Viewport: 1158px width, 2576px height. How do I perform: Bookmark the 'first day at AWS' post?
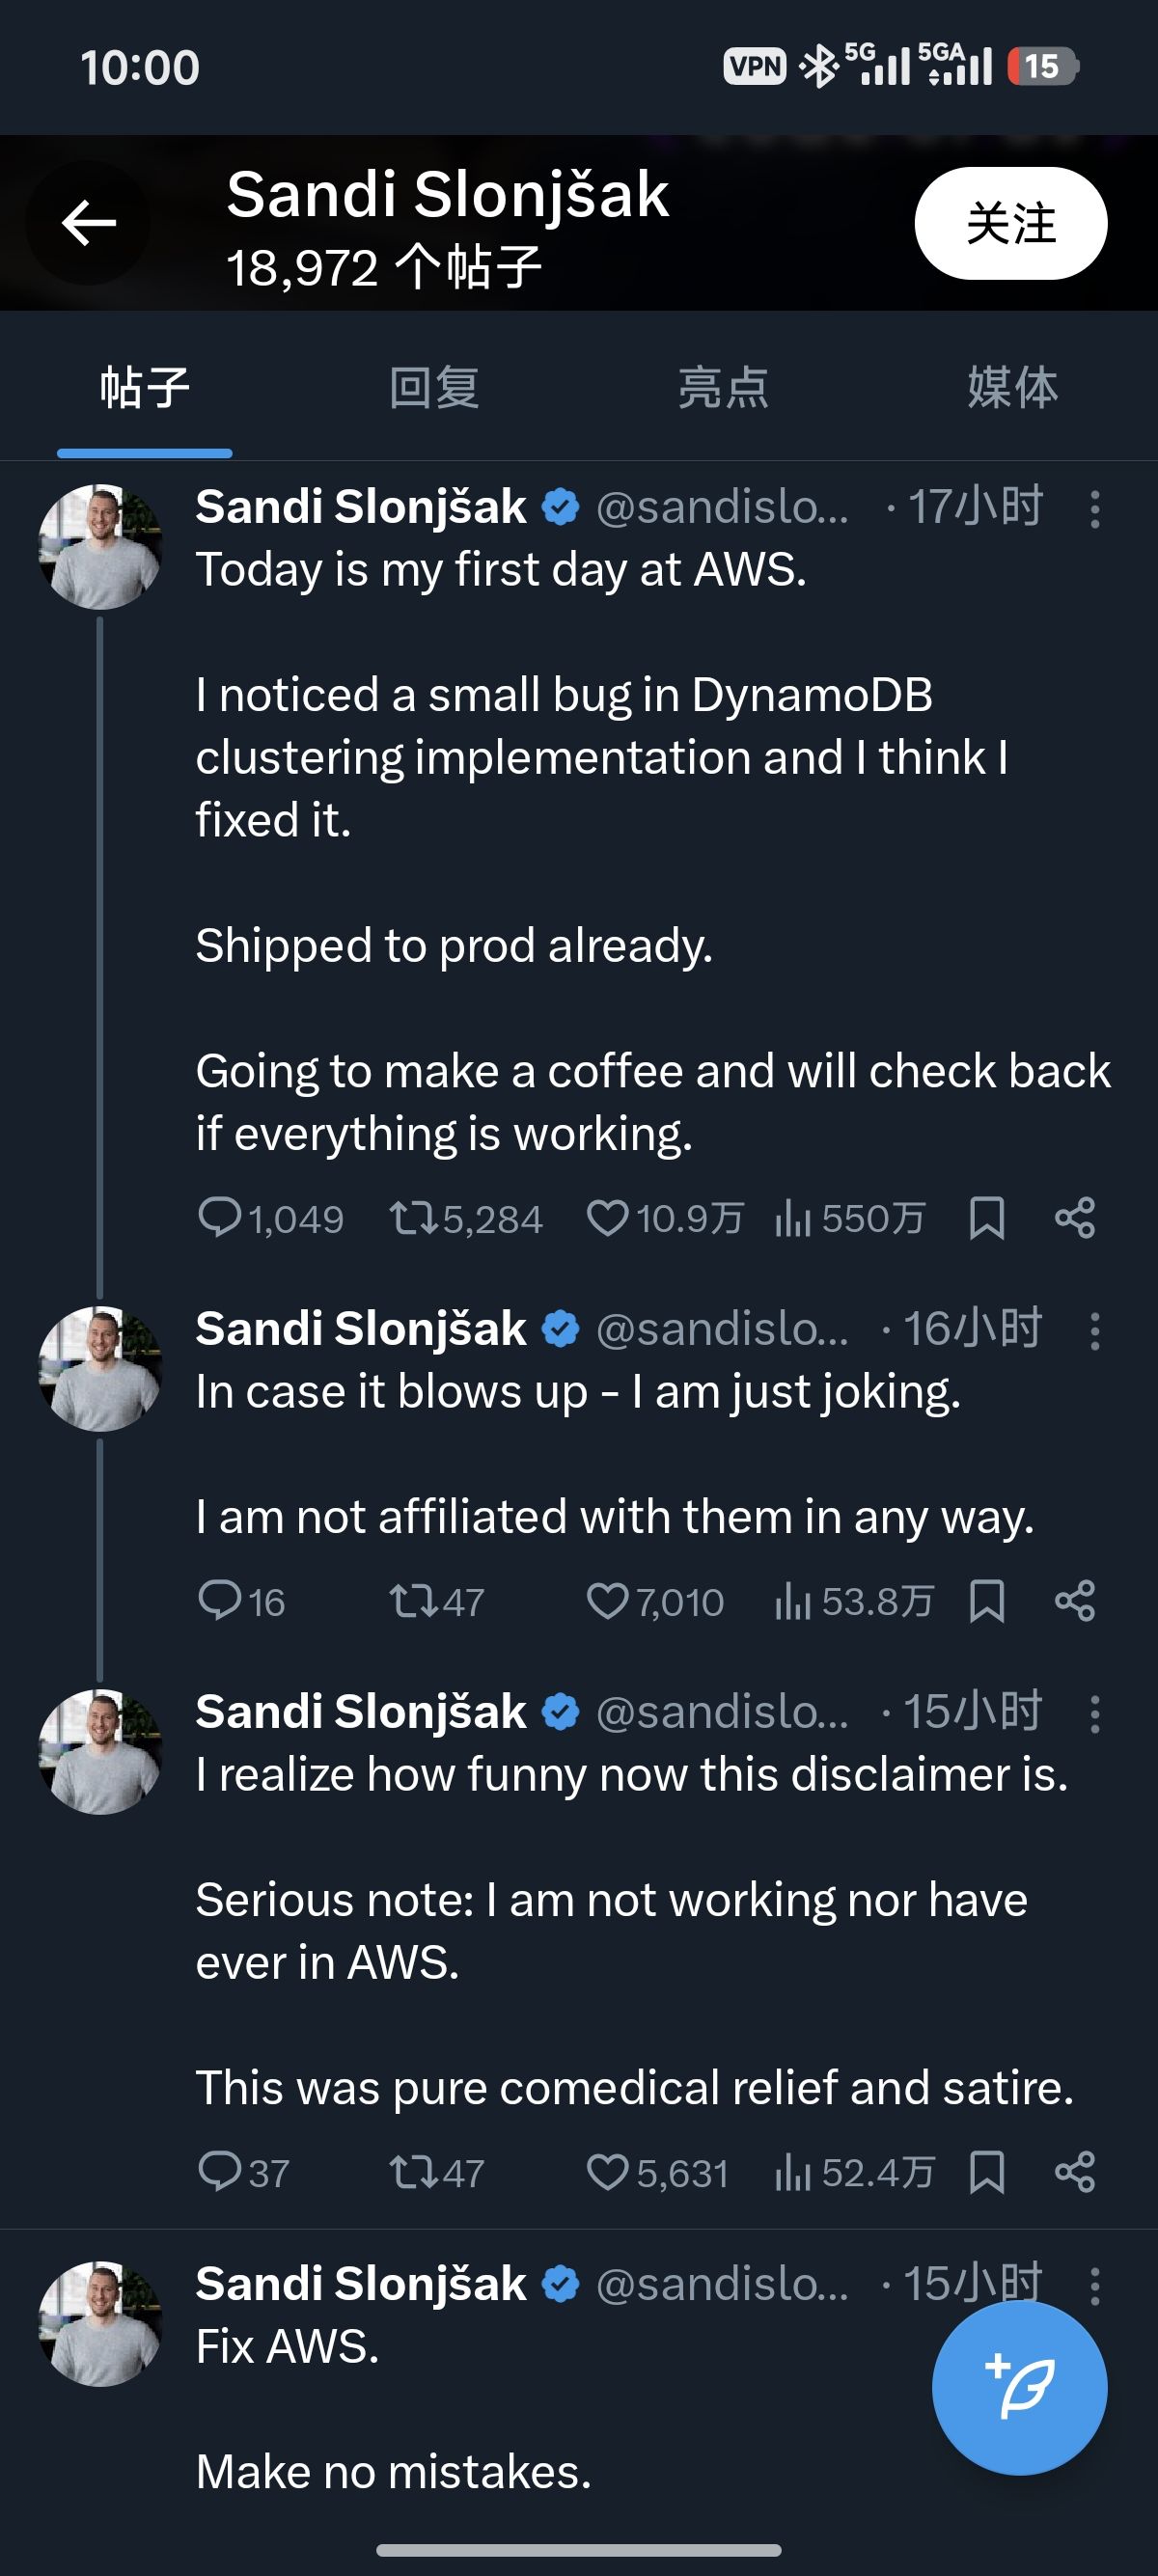pos(987,1218)
